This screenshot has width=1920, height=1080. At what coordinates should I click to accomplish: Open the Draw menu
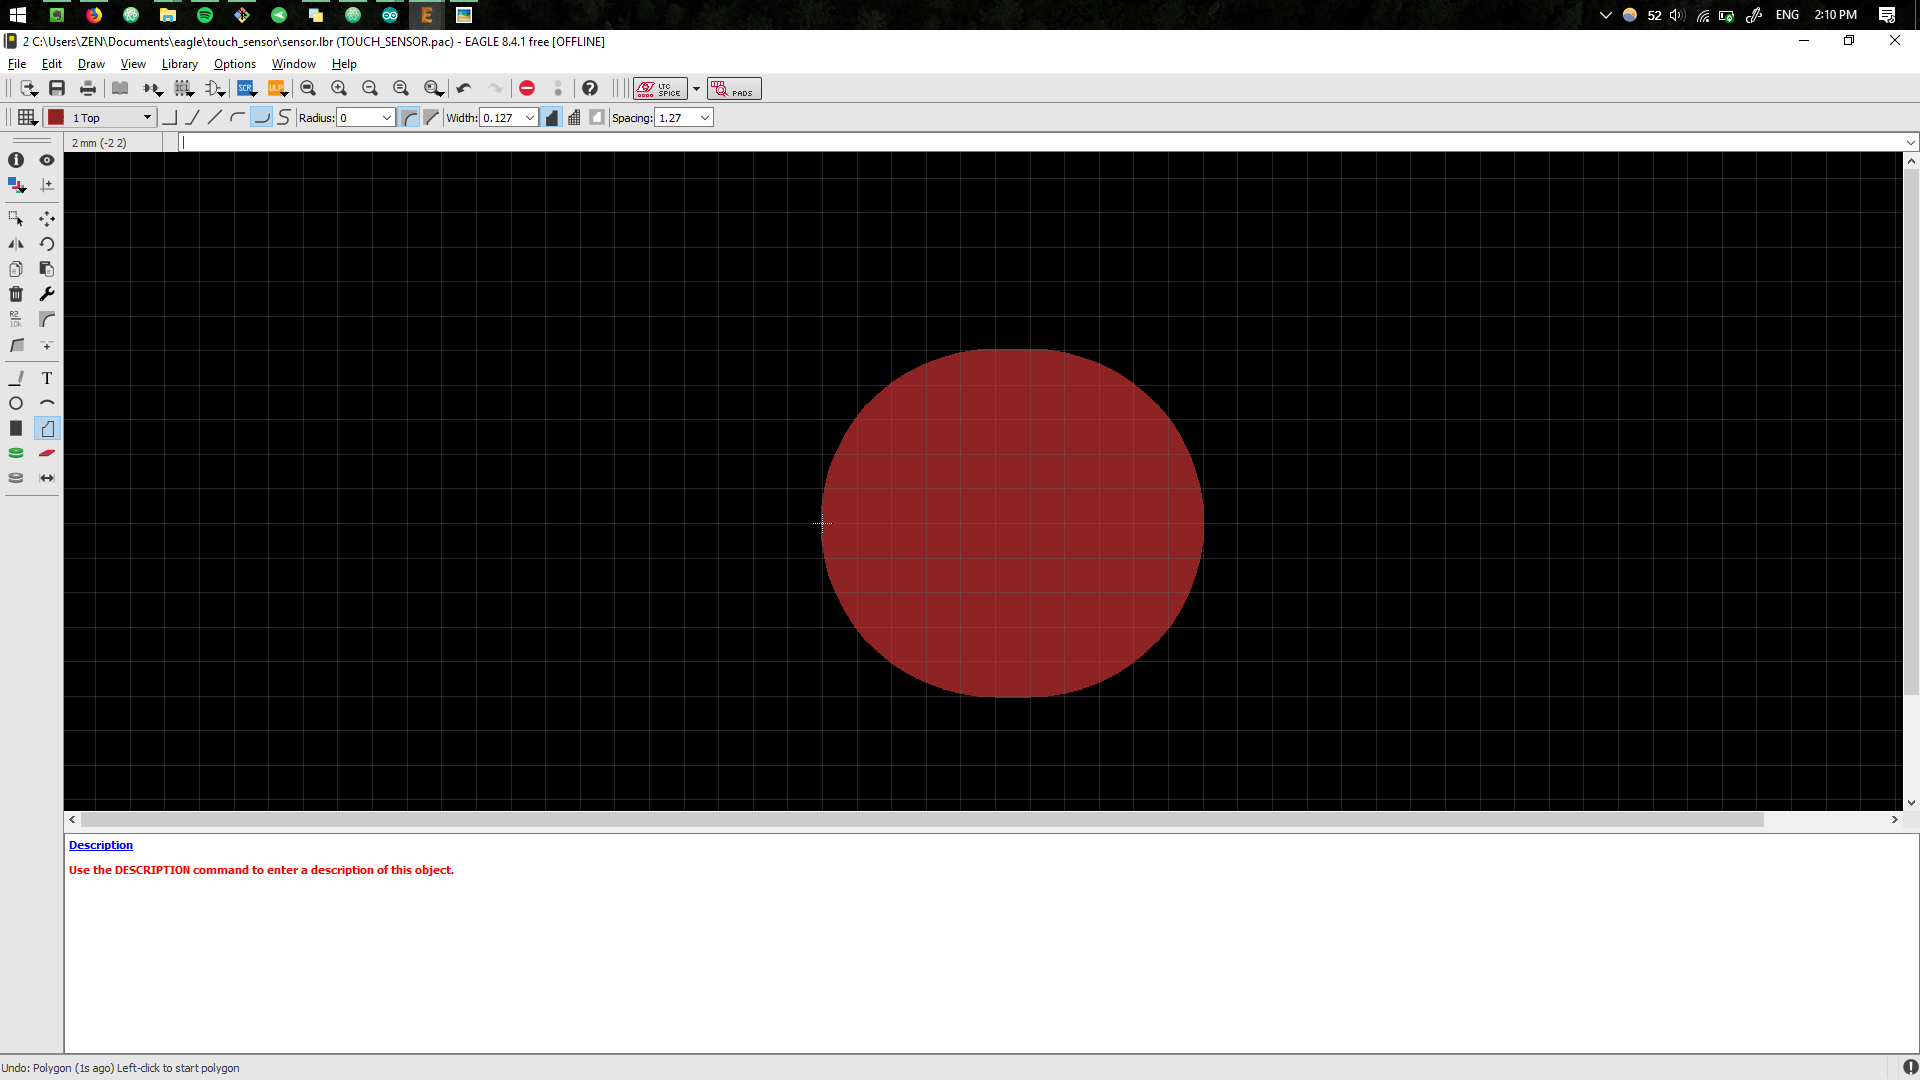click(91, 64)
